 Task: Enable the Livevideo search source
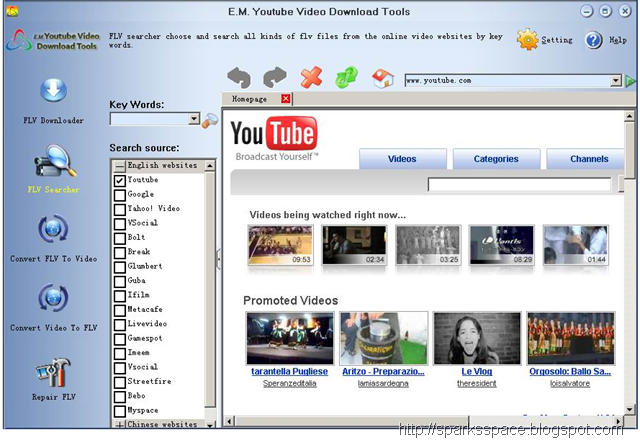tap(120, 325)
